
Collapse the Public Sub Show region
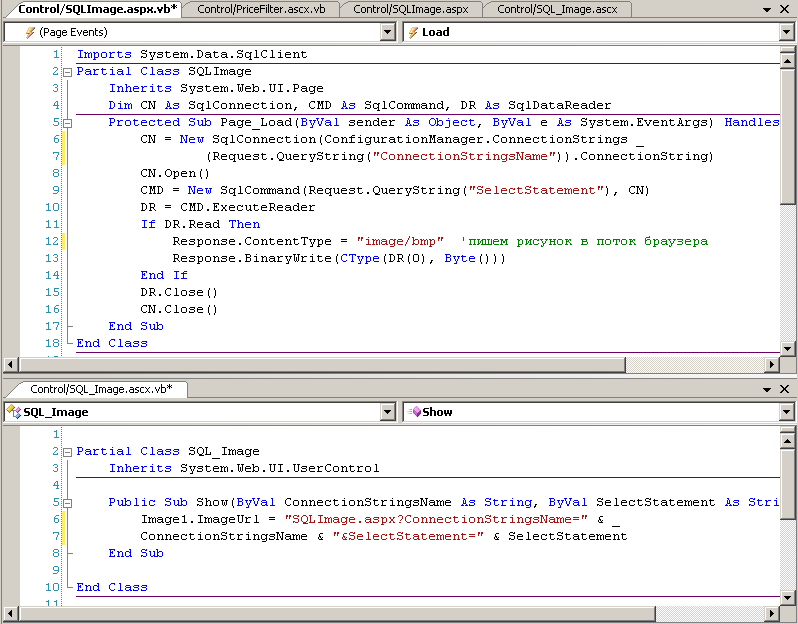pos(67,503)
